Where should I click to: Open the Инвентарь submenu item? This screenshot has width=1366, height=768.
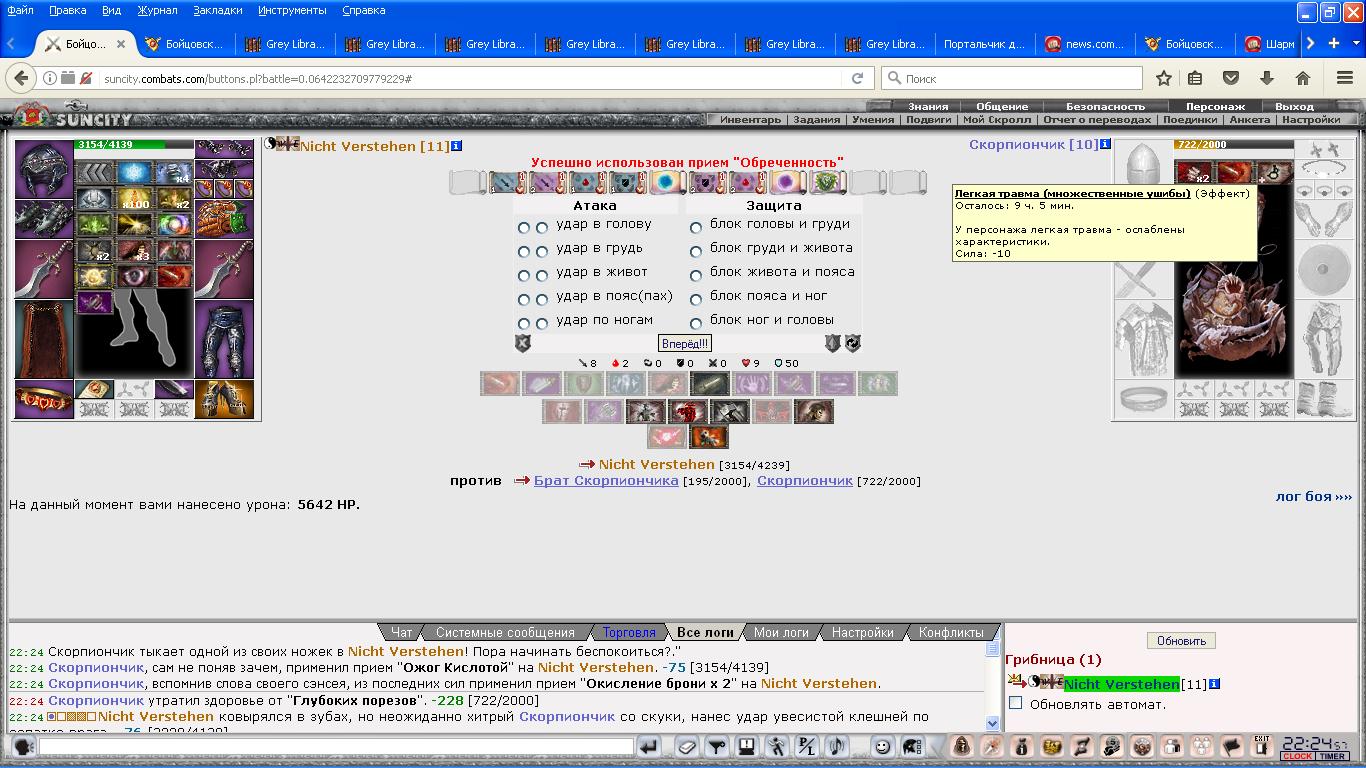(750, 119)
